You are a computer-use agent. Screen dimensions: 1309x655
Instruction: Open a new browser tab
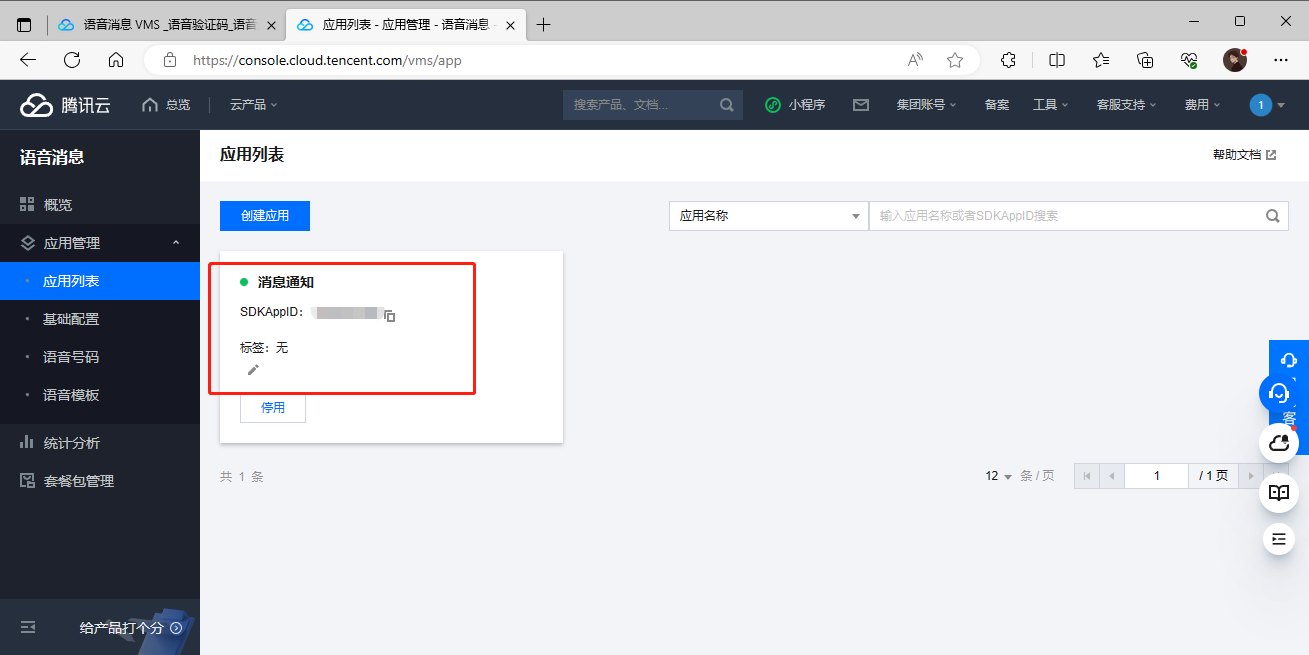[544, 25]
